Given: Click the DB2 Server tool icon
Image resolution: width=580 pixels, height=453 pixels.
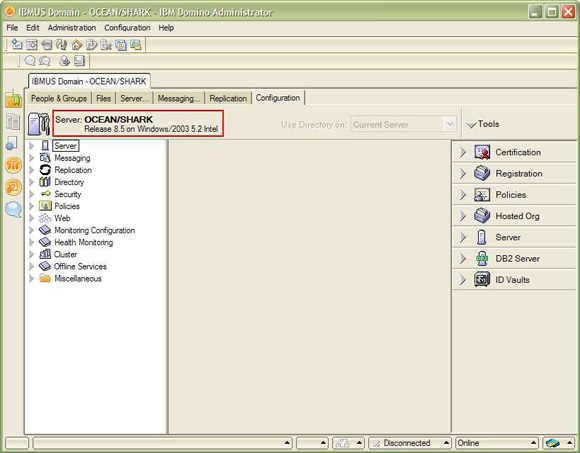Looking at the screenshot, I should point(482,258).
